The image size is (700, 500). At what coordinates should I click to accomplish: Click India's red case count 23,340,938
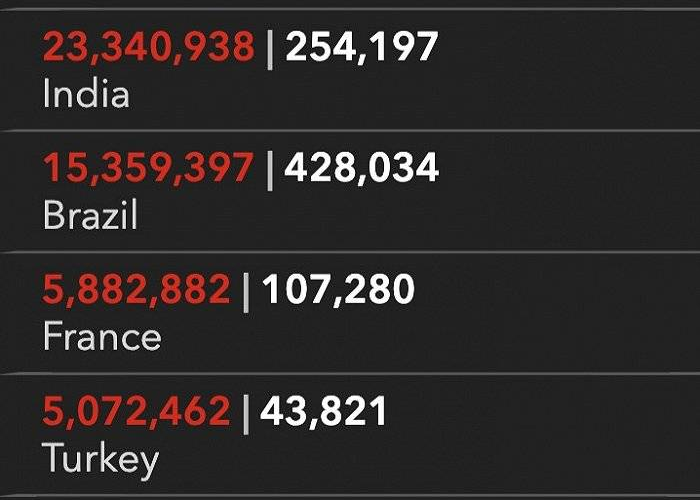[x=149, y=47]
